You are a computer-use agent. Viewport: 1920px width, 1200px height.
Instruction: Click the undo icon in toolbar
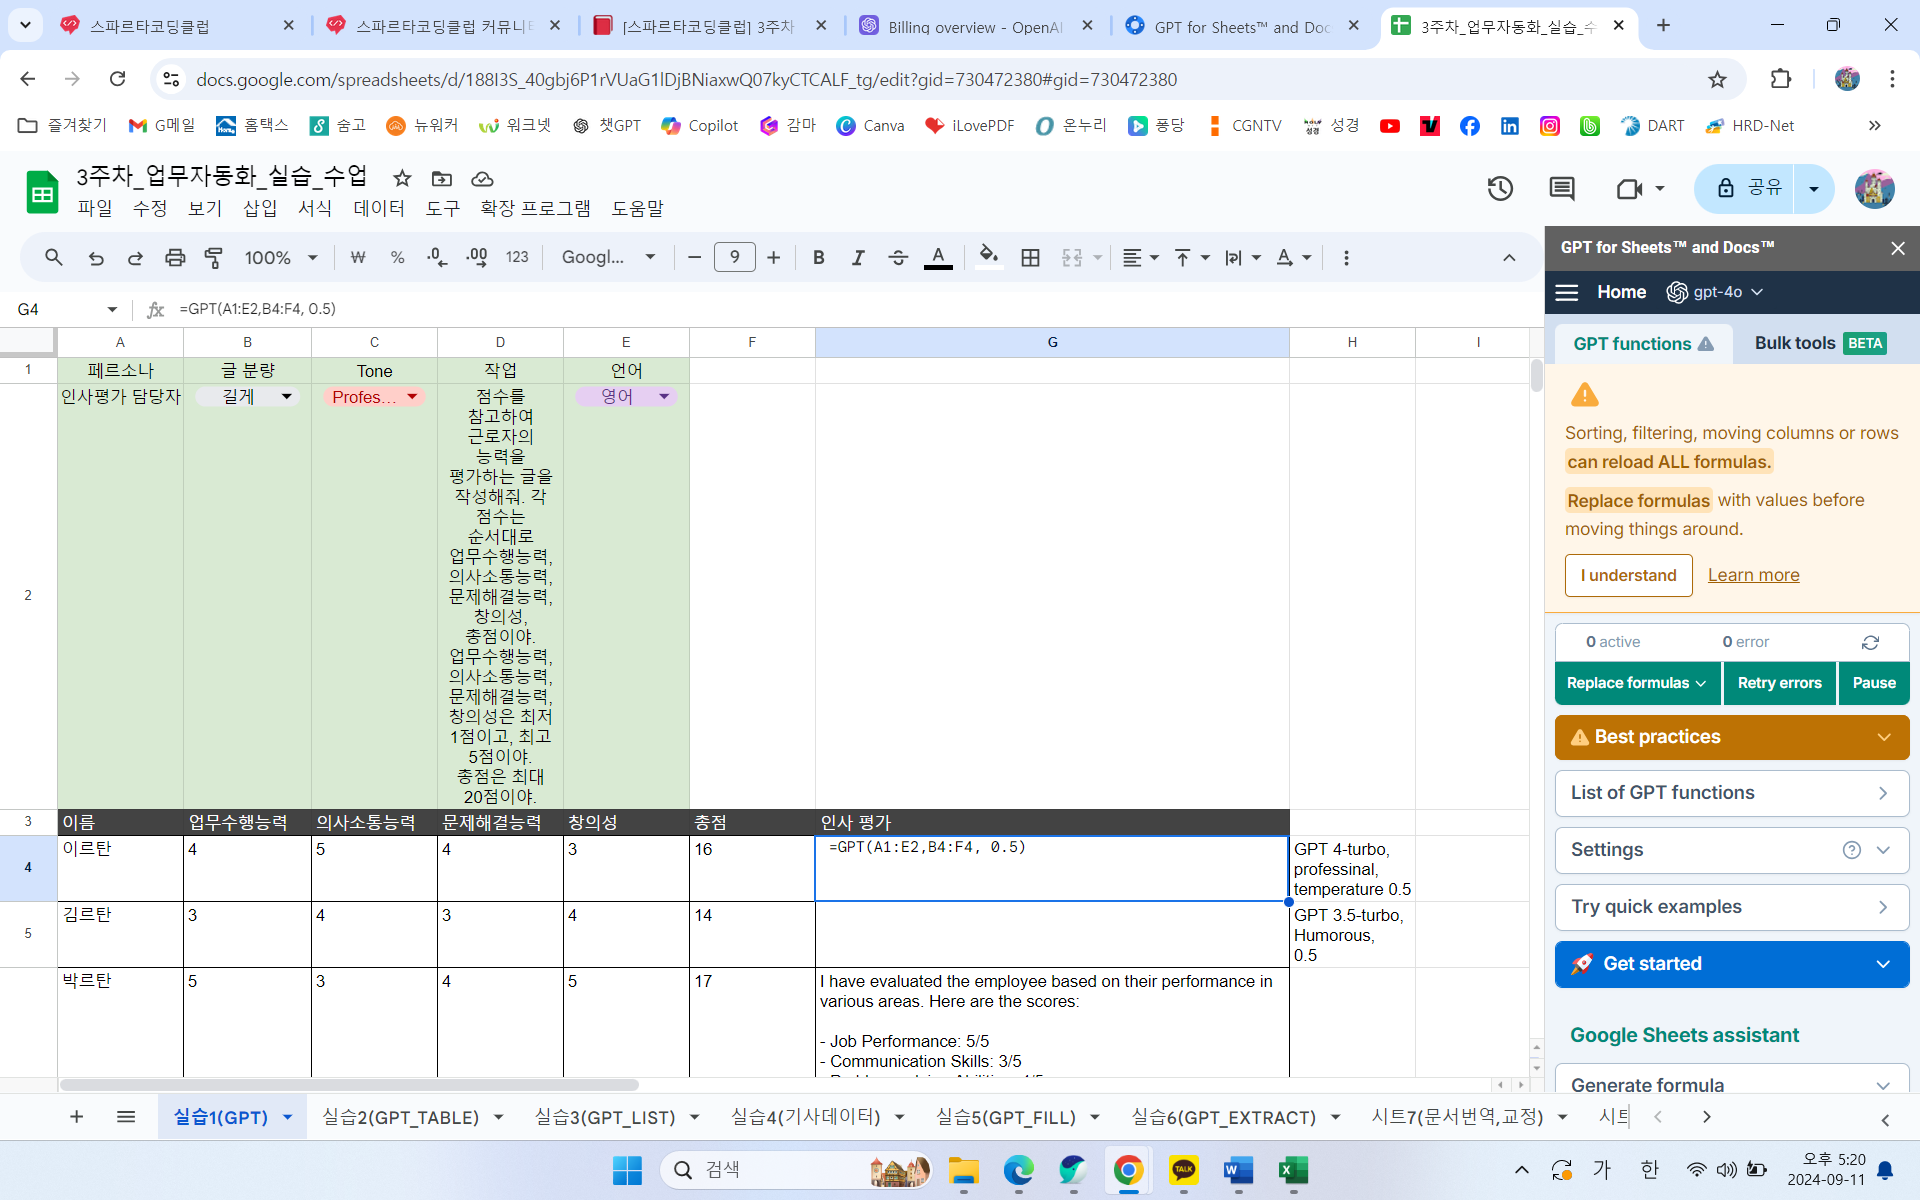coord(96,258)
